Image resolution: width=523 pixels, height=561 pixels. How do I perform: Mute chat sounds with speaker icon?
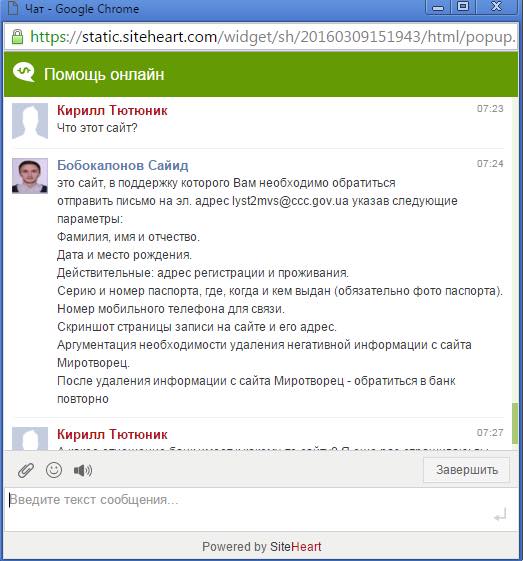[x=83, y=470]
